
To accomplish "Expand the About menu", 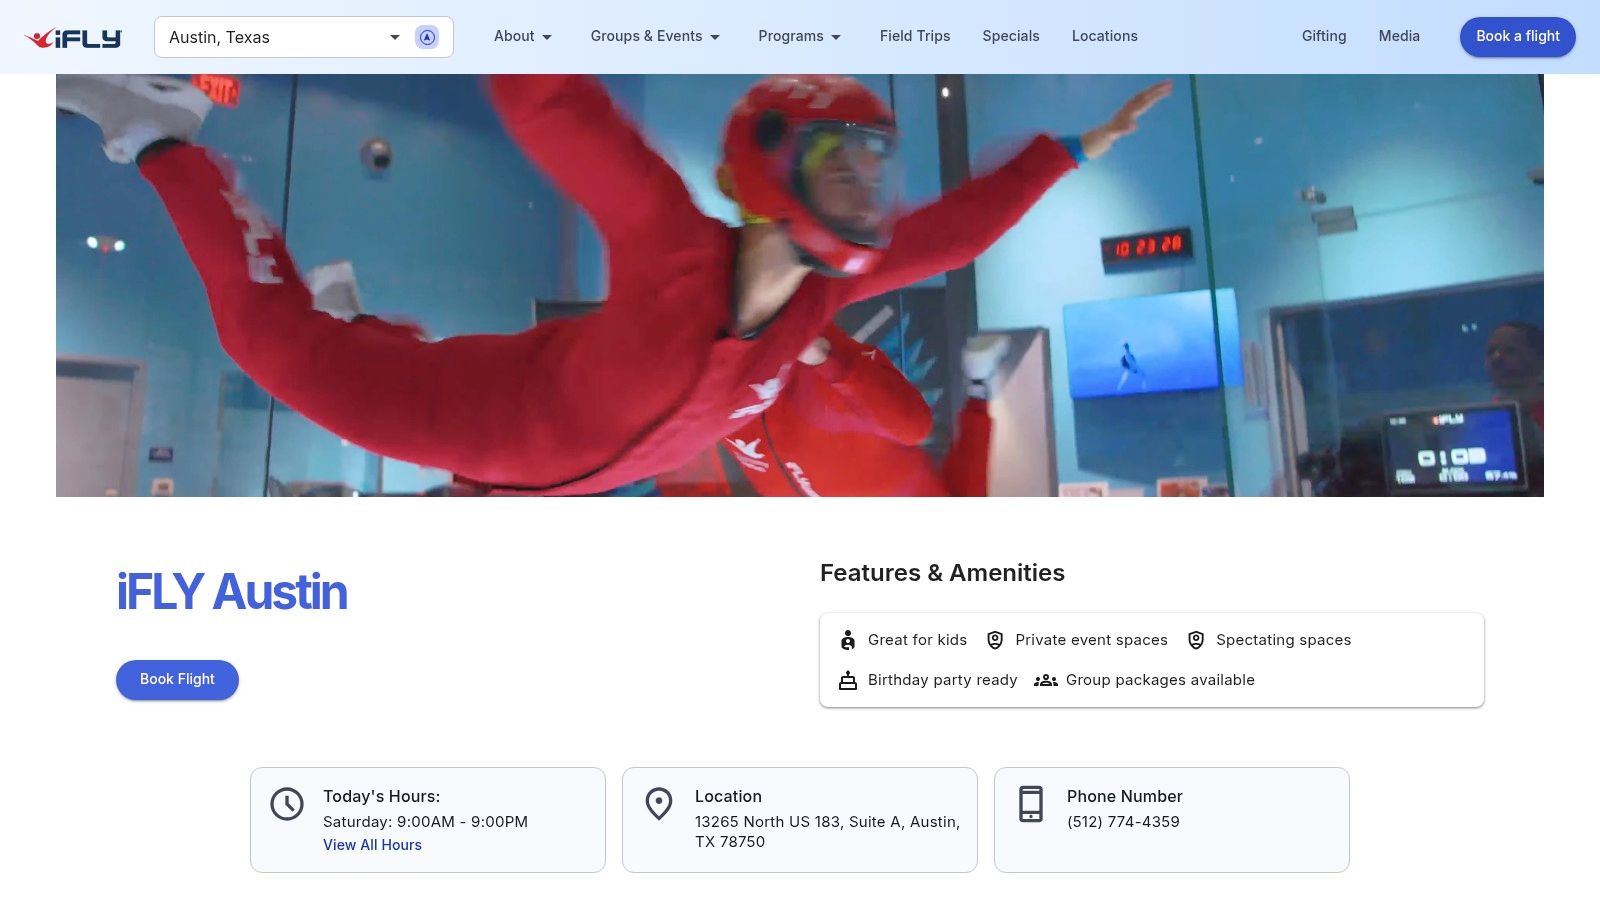I will click(x=523, y=36).
